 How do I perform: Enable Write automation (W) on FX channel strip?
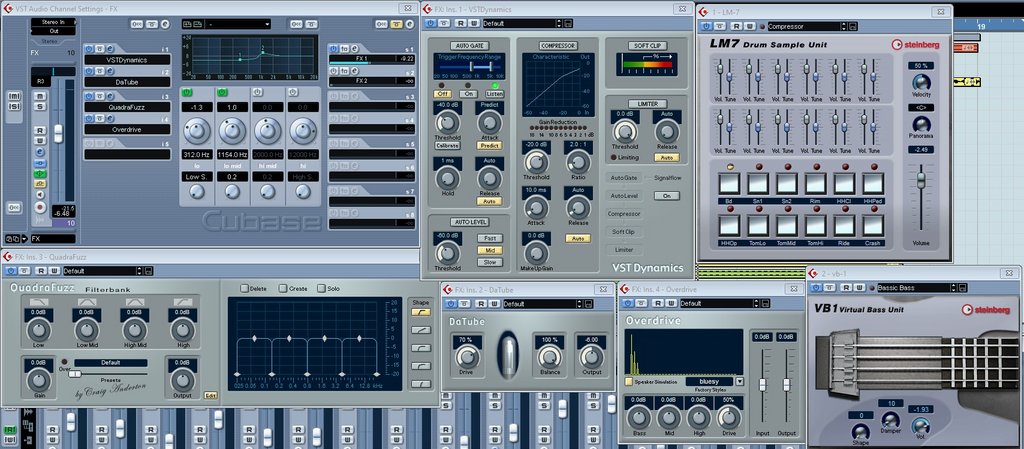(40, 141)
